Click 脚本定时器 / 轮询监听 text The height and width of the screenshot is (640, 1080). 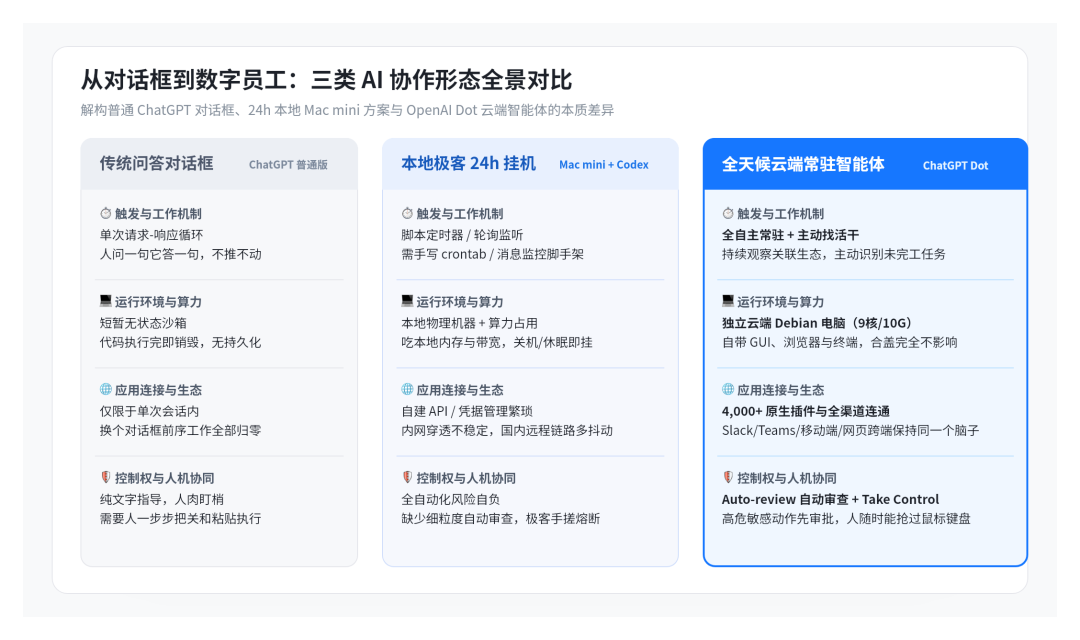462,235
